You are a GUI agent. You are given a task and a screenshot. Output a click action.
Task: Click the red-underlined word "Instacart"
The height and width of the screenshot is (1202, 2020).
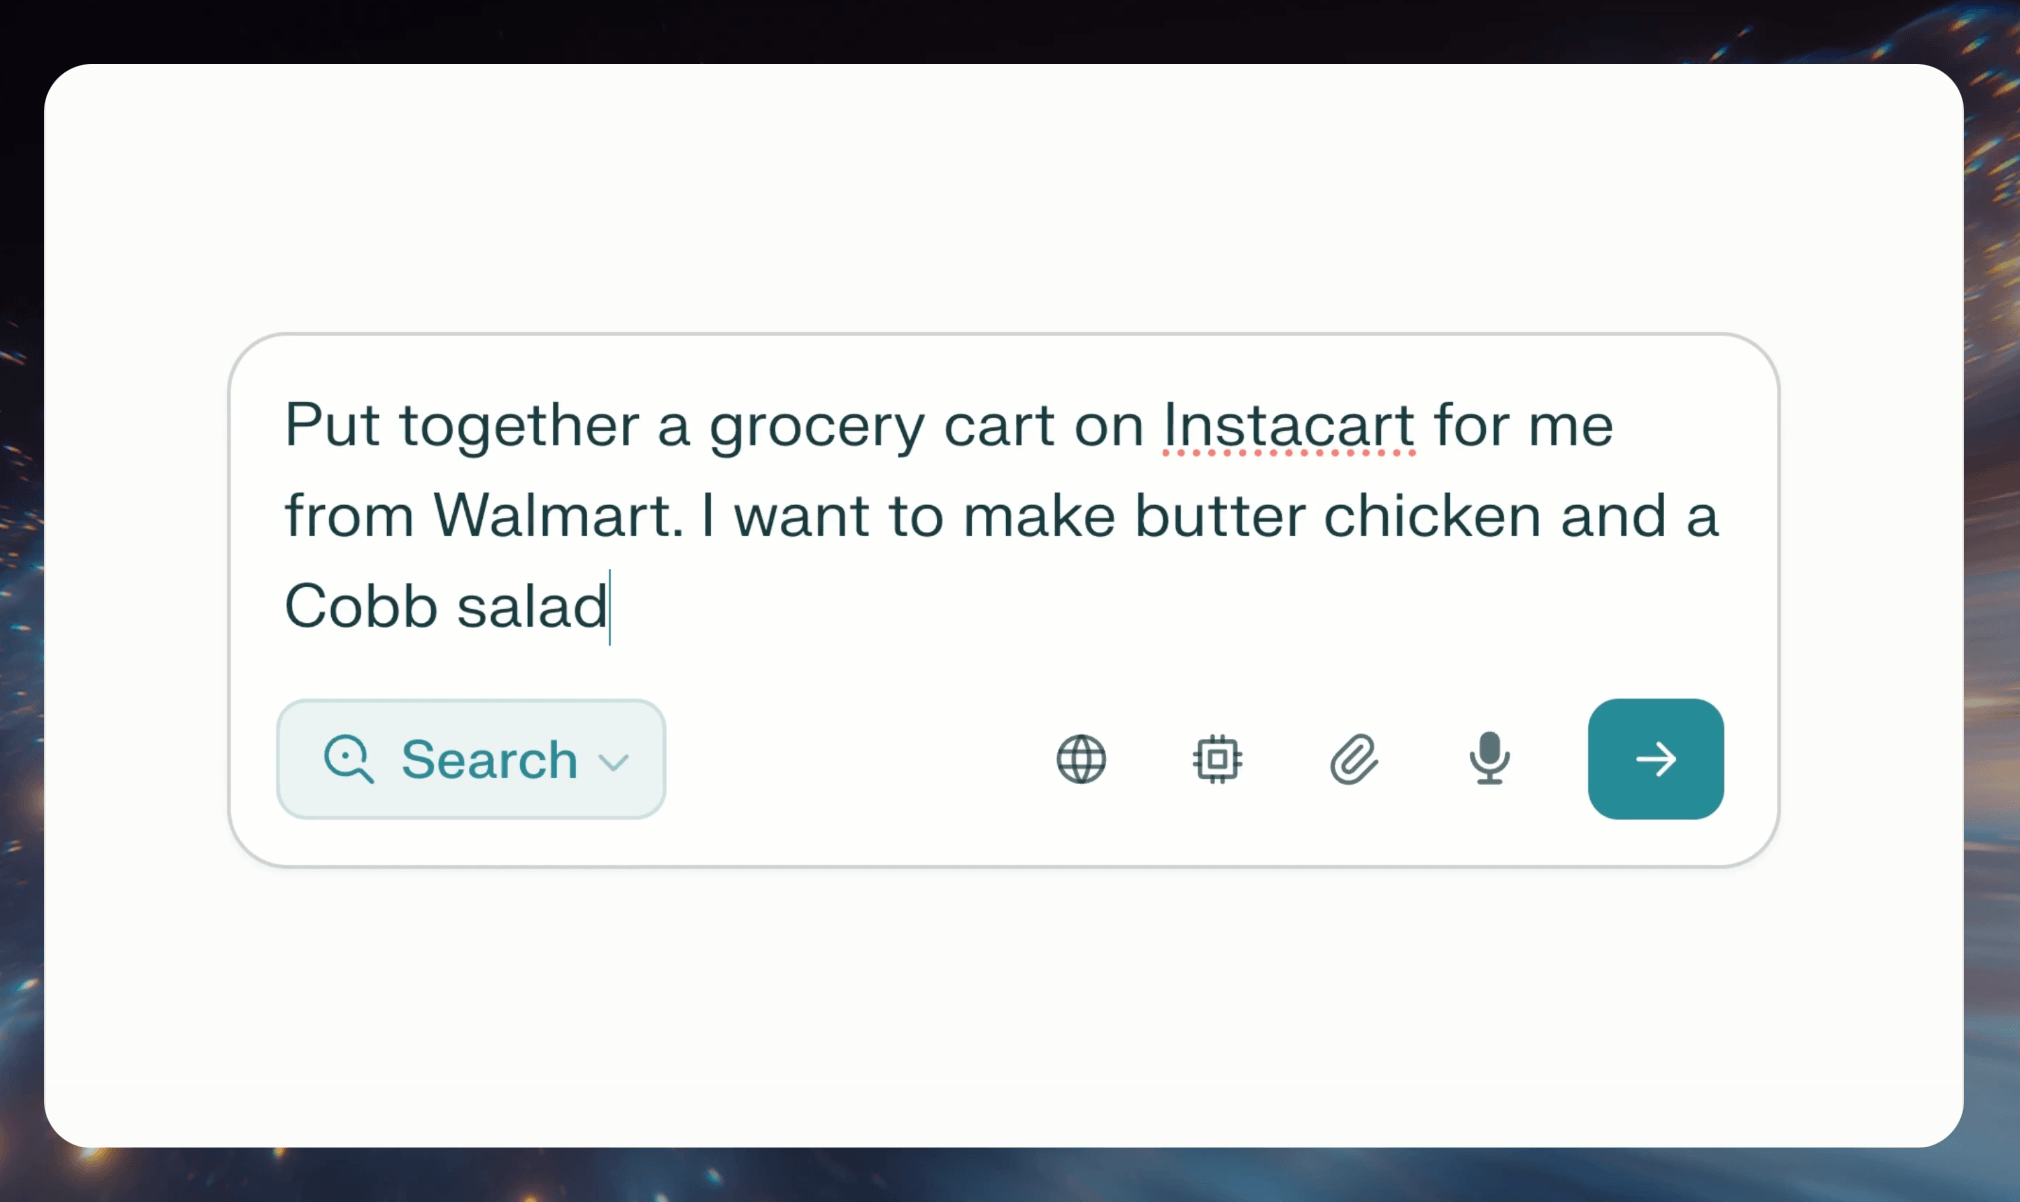(x=1288, y=426)
